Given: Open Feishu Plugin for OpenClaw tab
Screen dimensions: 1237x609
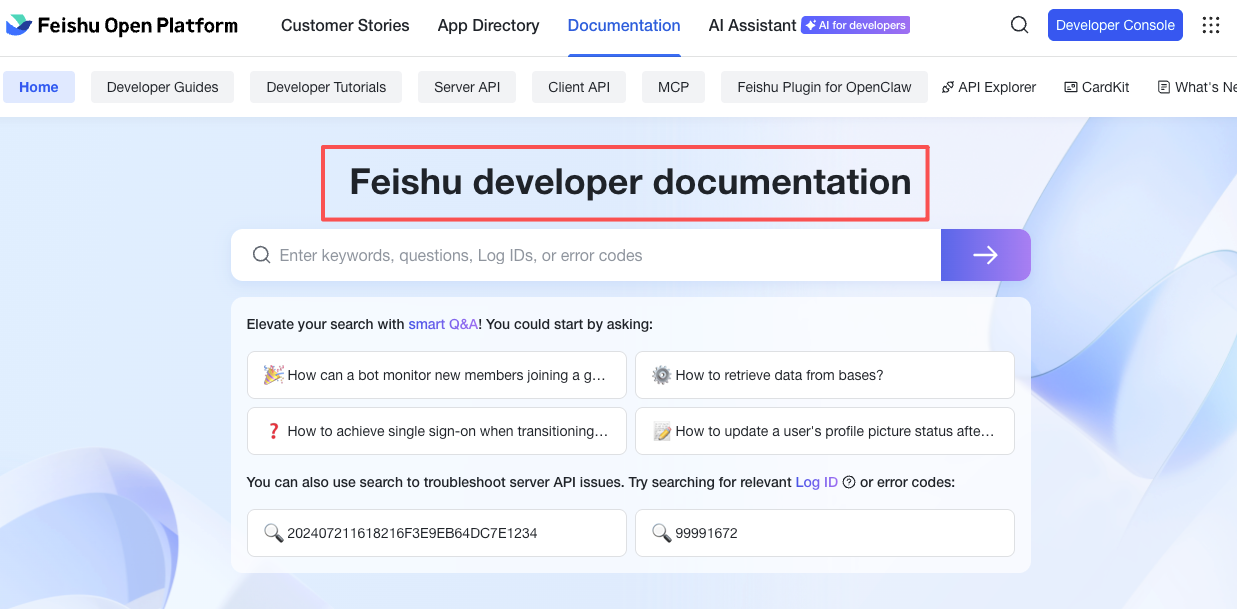Looking at the screenshot, I should [x=824, y=87].
